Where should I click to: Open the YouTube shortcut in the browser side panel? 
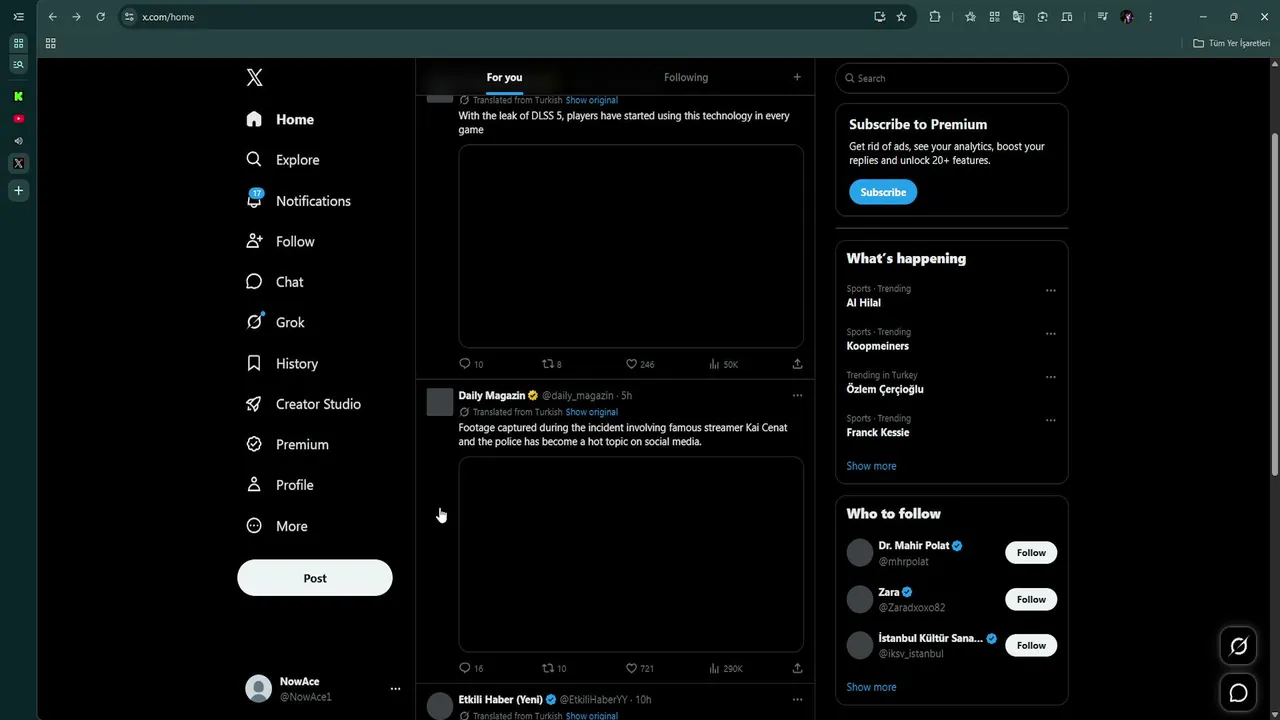18,119
